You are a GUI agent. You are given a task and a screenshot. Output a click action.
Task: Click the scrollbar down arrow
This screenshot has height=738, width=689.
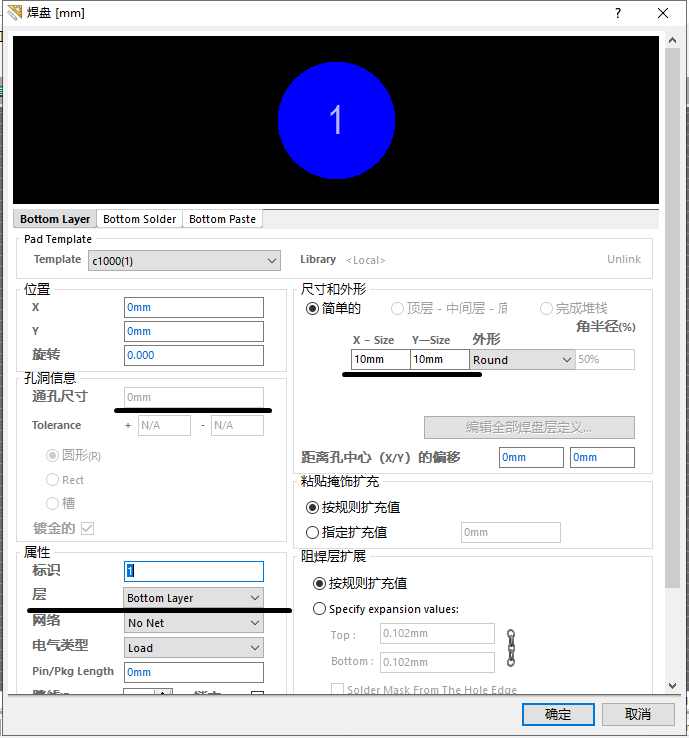pyautogui.click(x=673, y=686)
